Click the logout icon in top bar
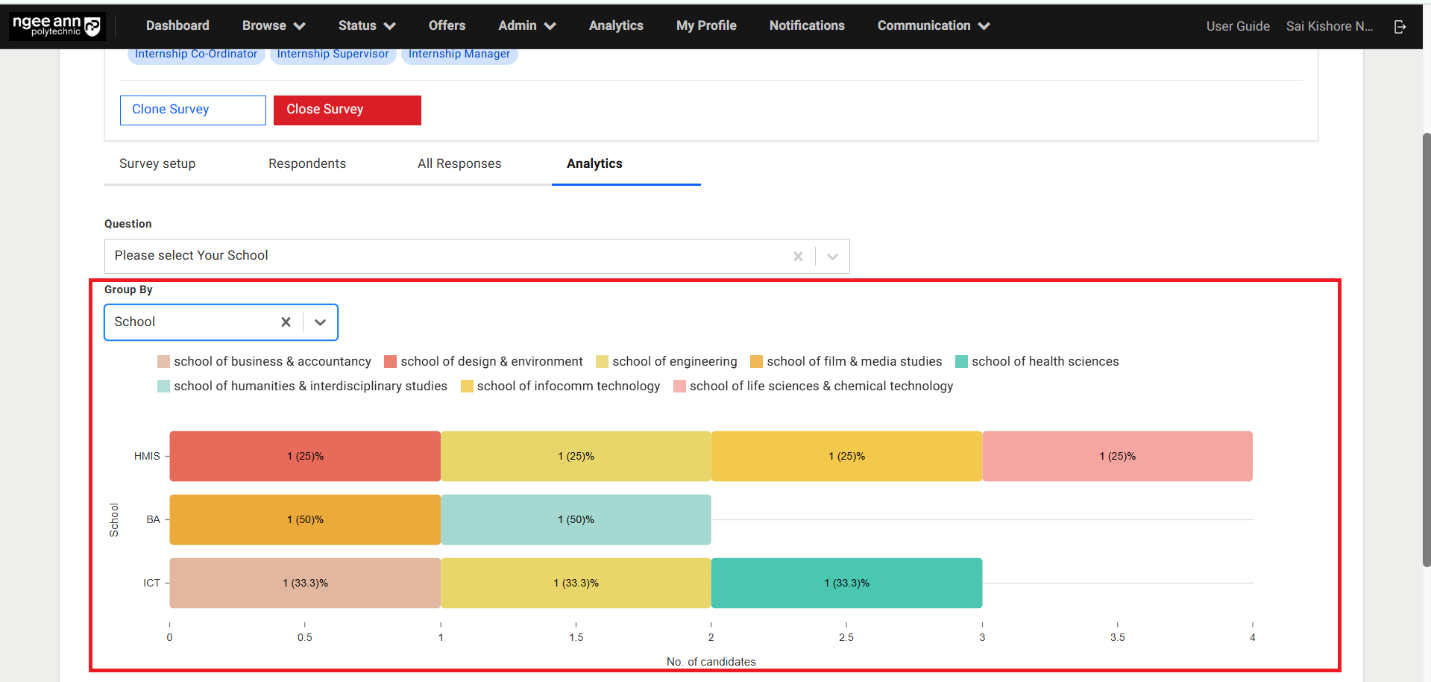The width and height of the screenshot is (1431, 682). pos(1400,27)
